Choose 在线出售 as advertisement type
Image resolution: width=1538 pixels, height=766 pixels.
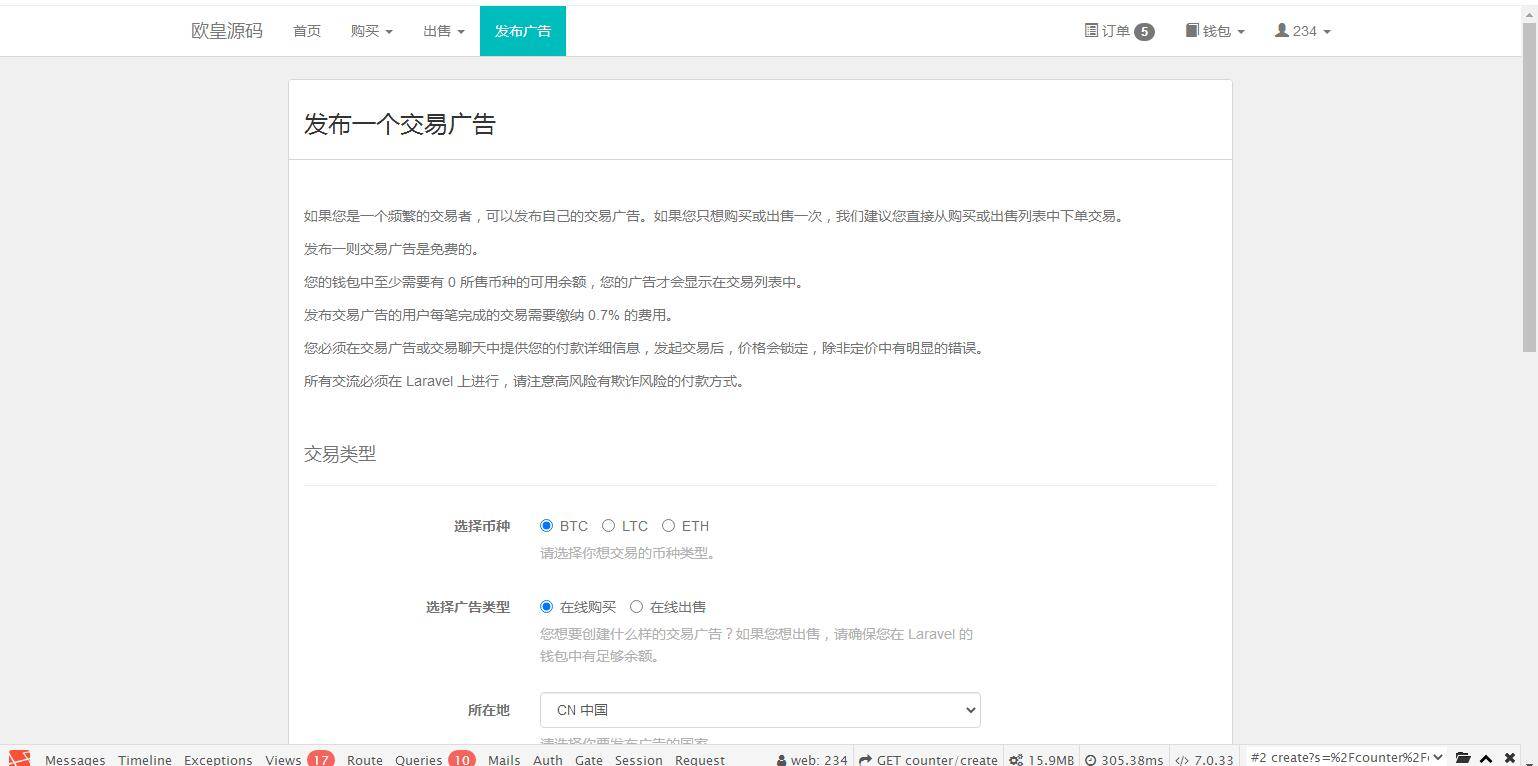(x=637, y=607)
